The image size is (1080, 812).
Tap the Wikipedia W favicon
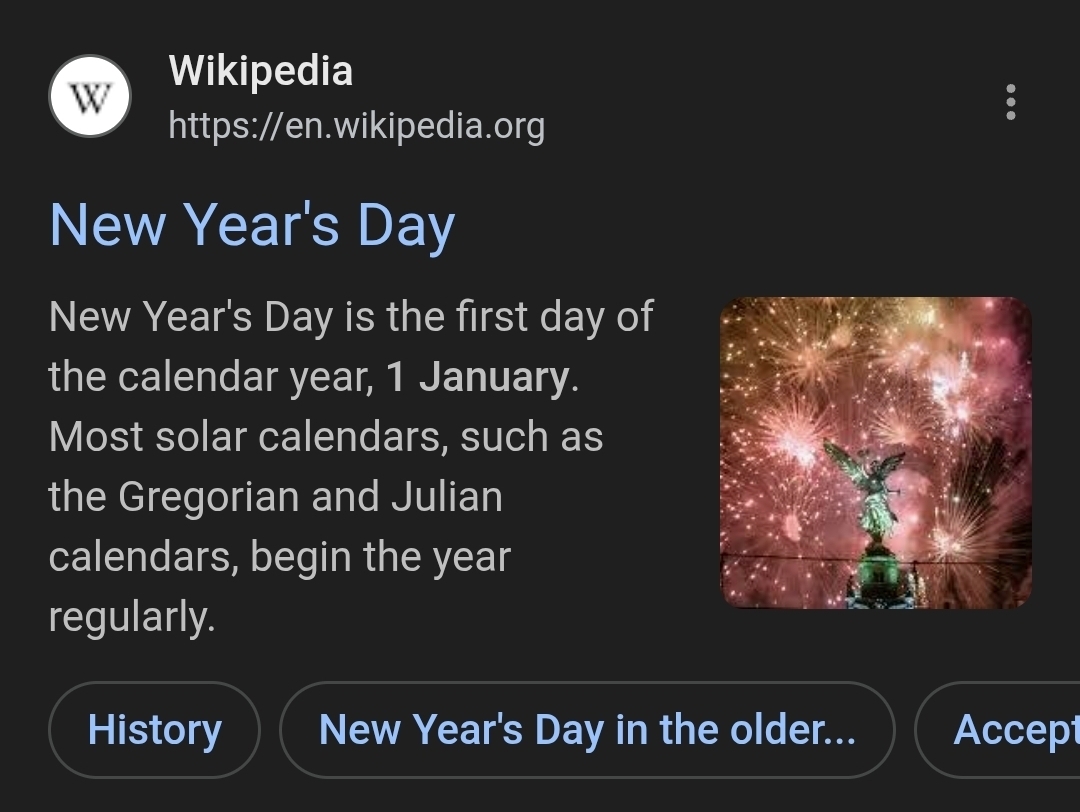(90, 97)
